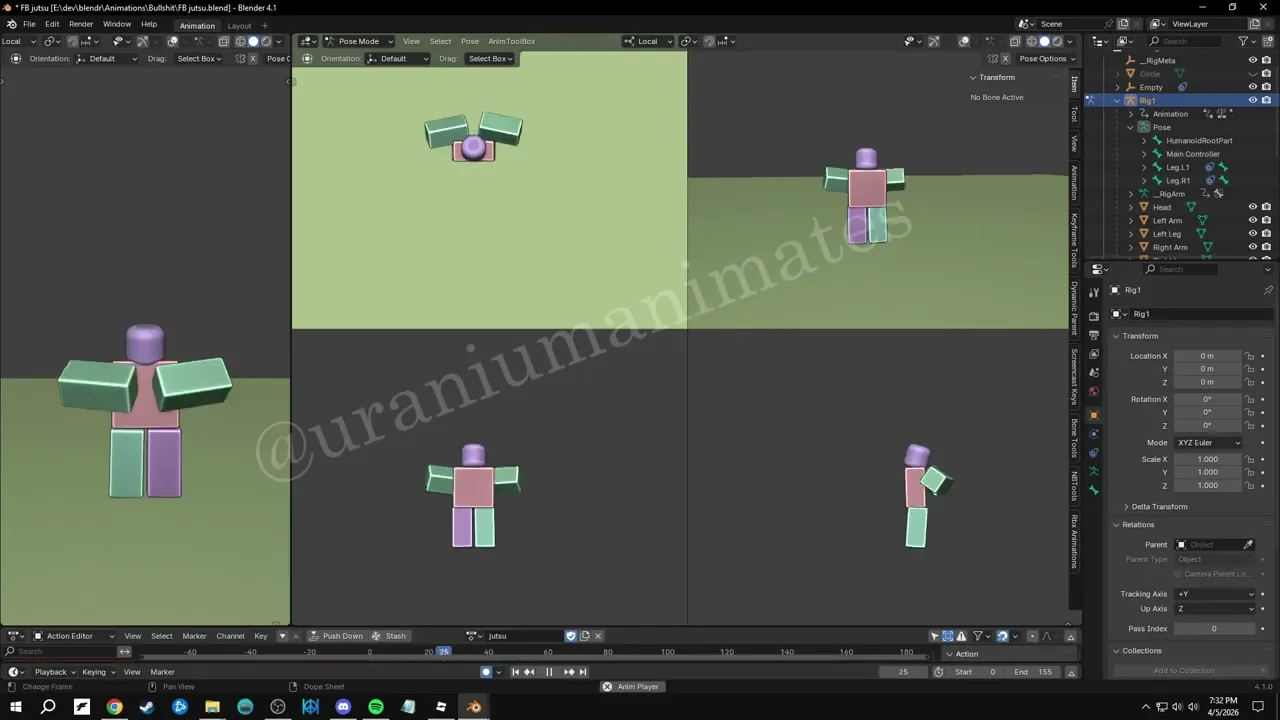Screen dimensions: 1280x720
Task: Switch to the Layout workspace tab
Action: tap(240, 26)
